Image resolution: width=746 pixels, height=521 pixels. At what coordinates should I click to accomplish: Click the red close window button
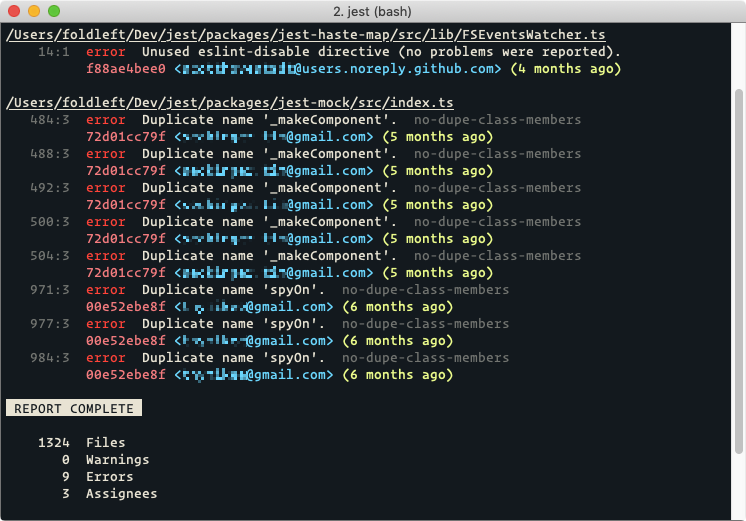click(x=14, y=11)
